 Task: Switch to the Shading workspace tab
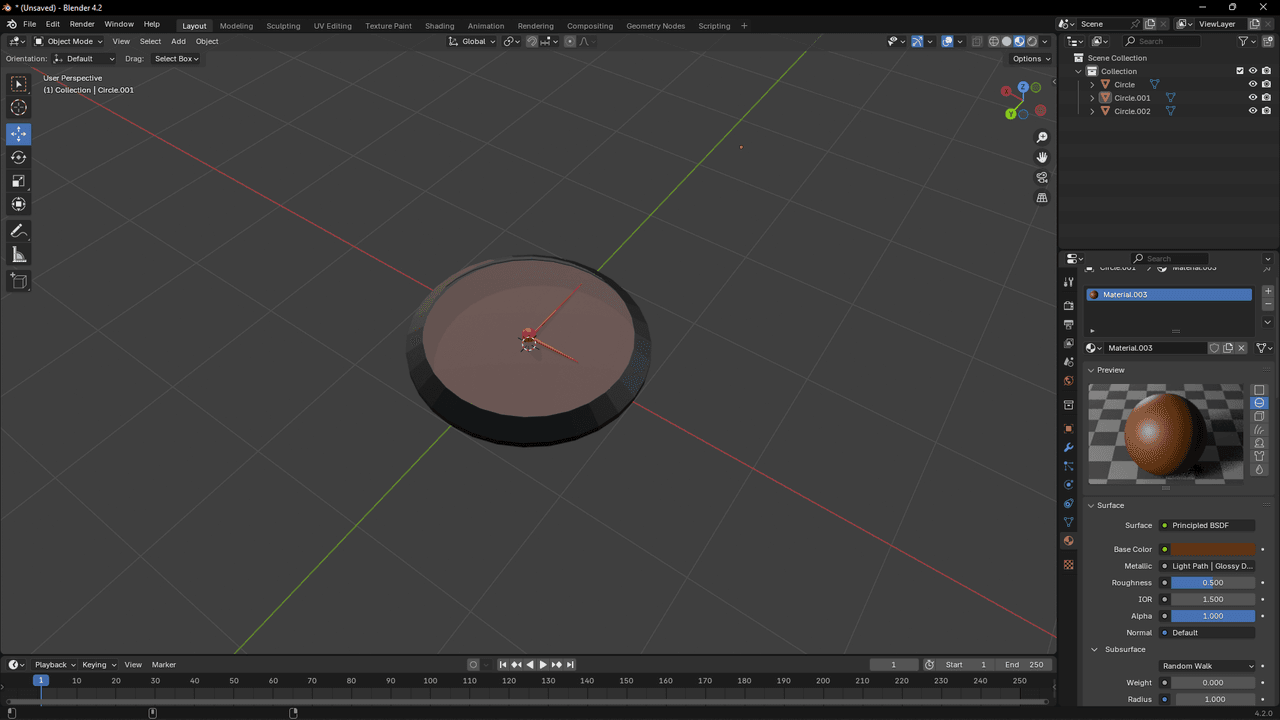point(439,25)
